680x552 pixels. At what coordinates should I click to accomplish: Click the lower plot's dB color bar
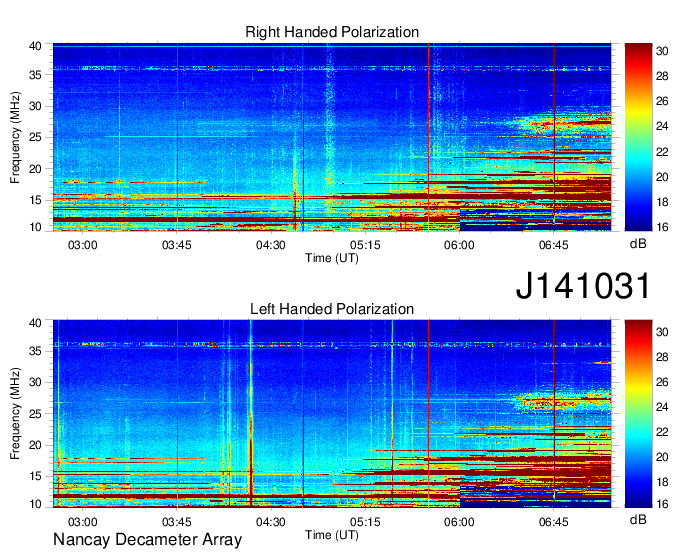coord(638,414)
